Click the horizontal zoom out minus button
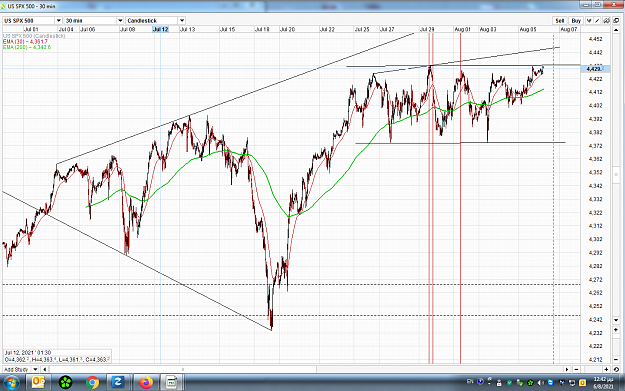Viewport: 625px width, 391px height. [x=576, y=369]
